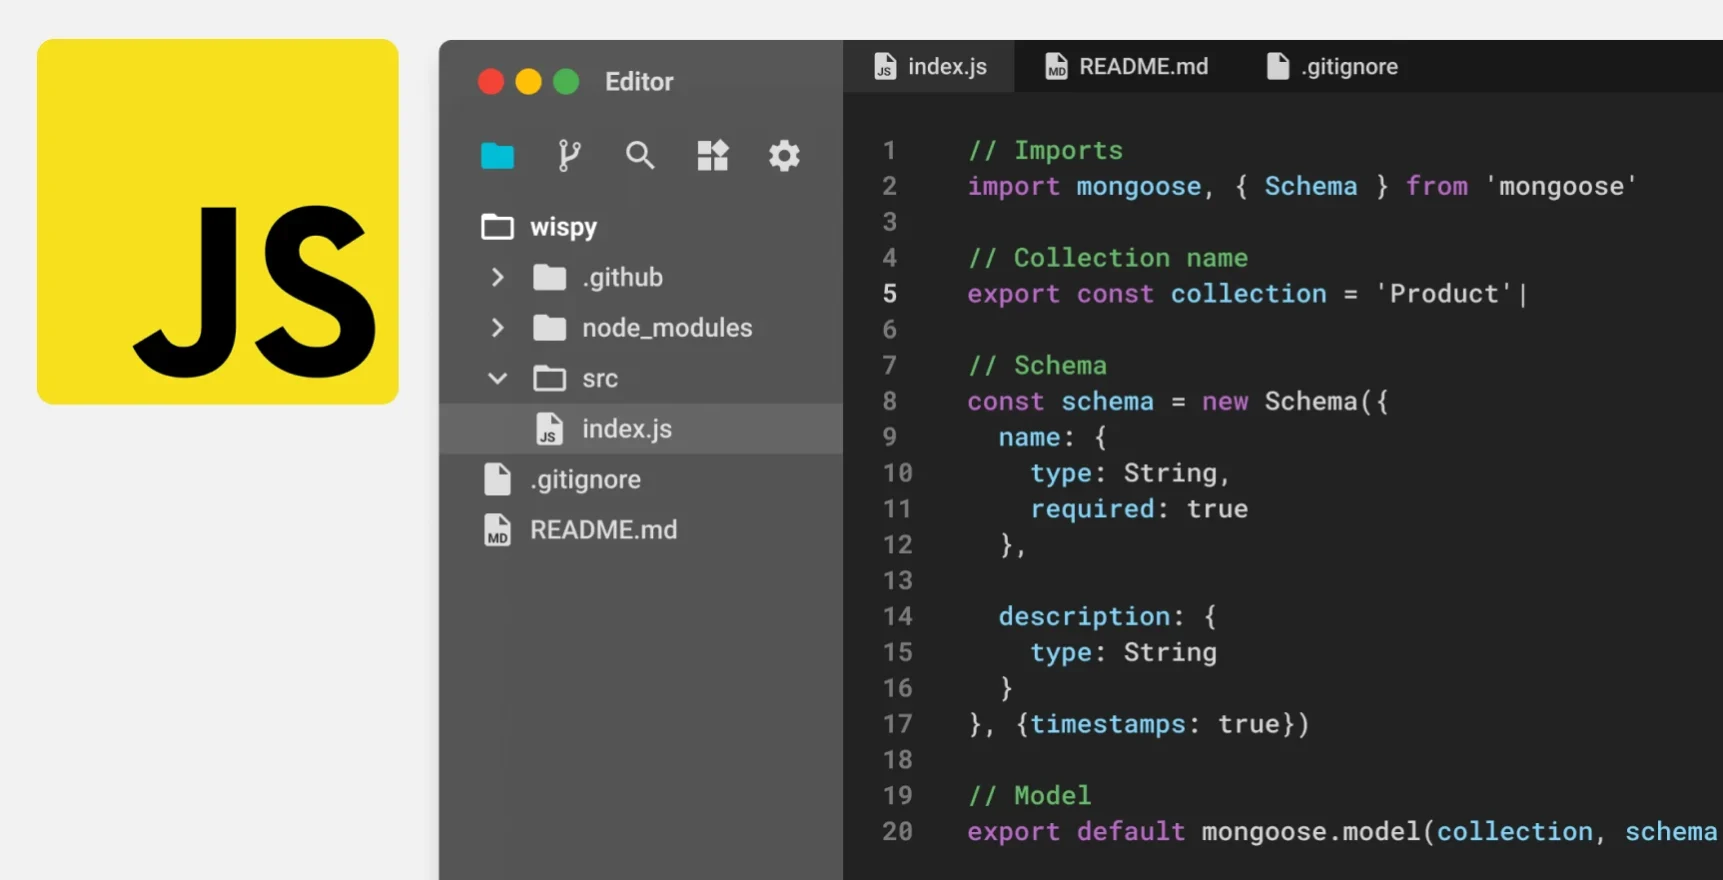1723x880 pixels.
Task: Select the src folder label
Action: (600, 379)
